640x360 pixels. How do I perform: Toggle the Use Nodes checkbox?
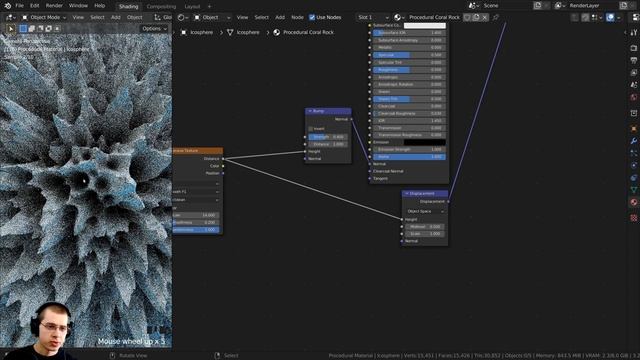pyautogui.click(x=312, y=17)
